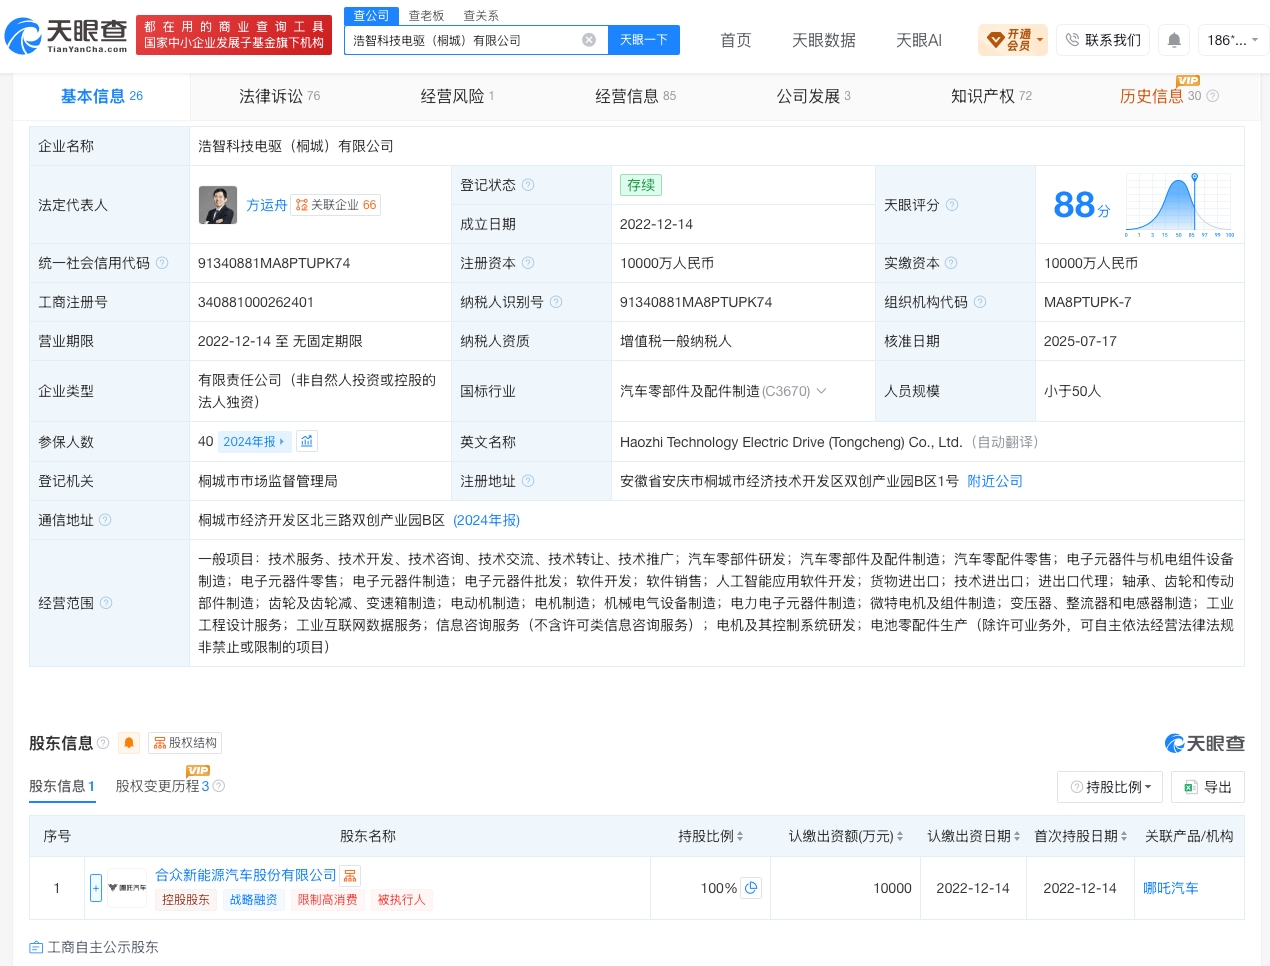Expand the shareholder row plus toggle

click(x=96, y=888)
